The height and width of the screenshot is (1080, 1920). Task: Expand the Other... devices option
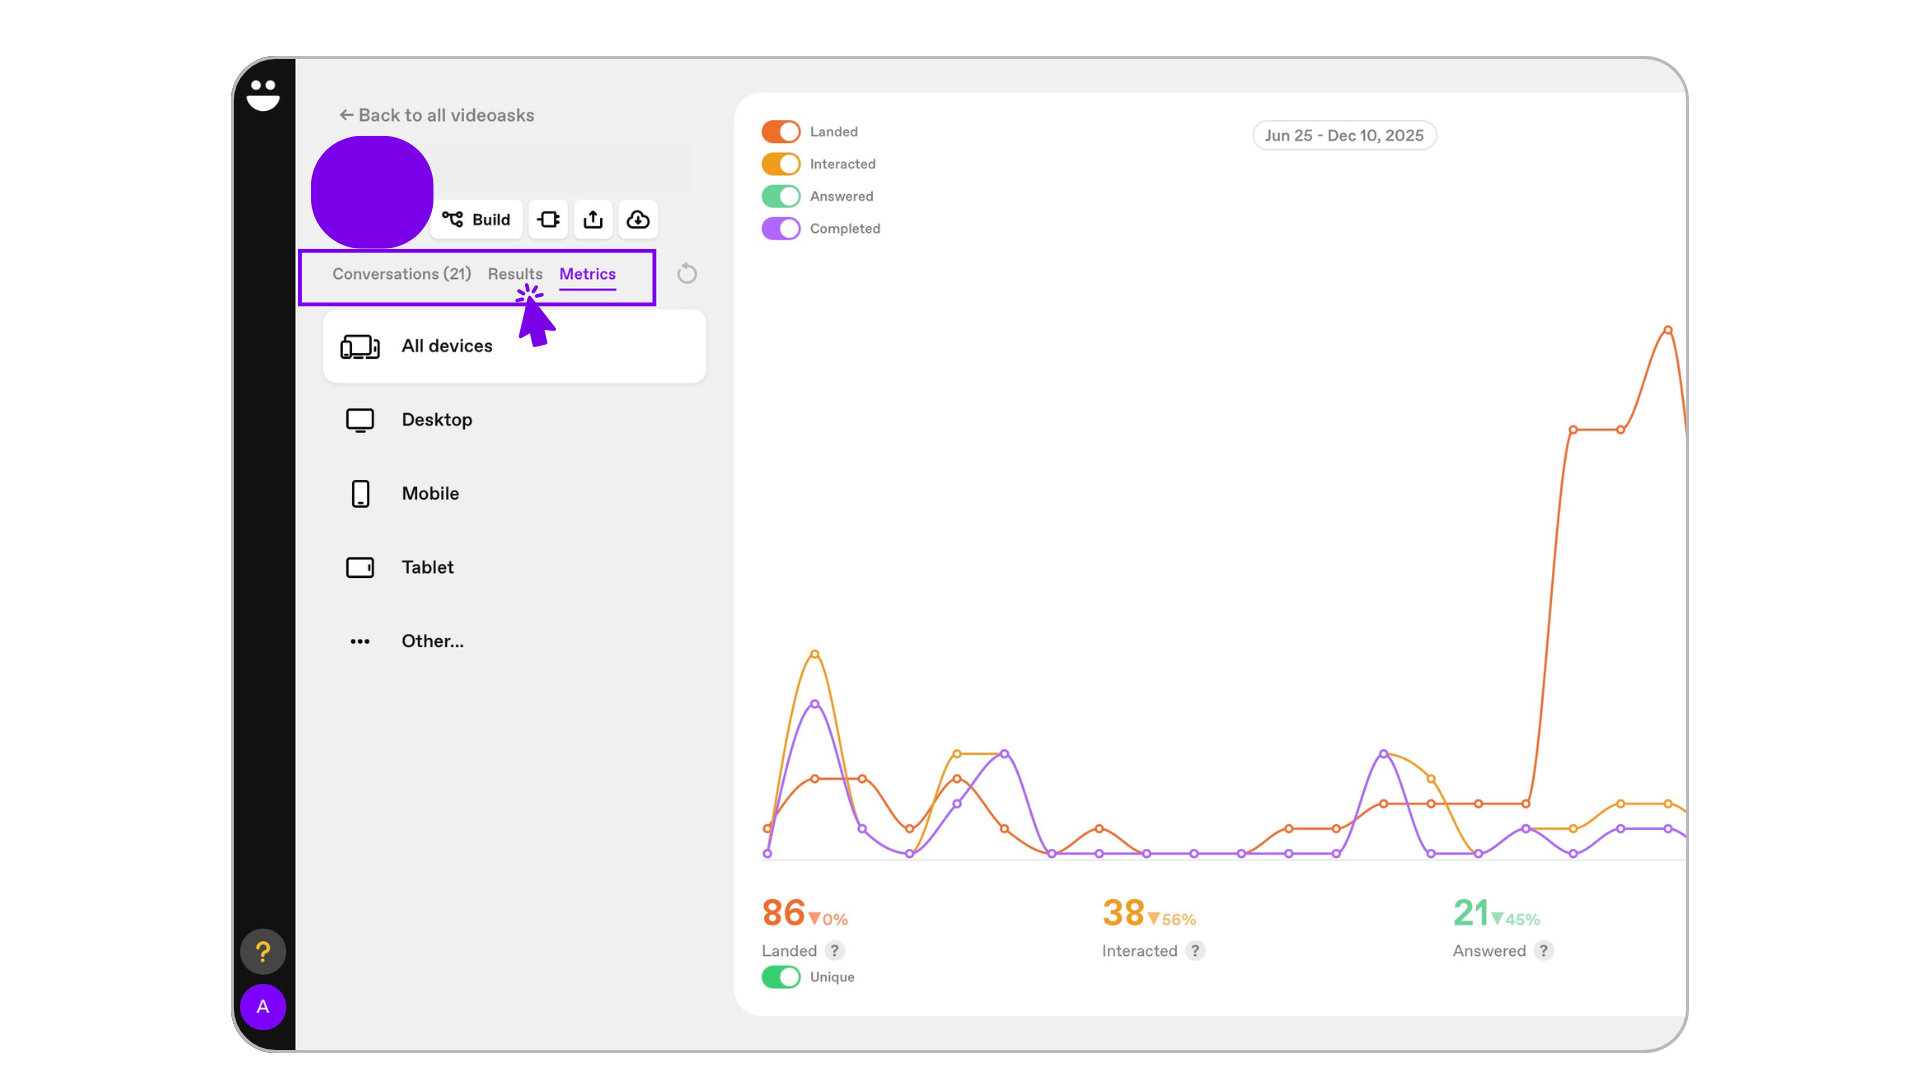pyautogui.click(x=432, y=641)
